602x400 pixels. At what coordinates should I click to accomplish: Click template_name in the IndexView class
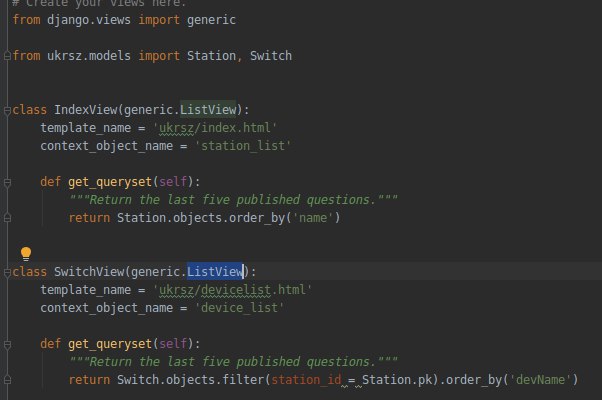[86, 128]
